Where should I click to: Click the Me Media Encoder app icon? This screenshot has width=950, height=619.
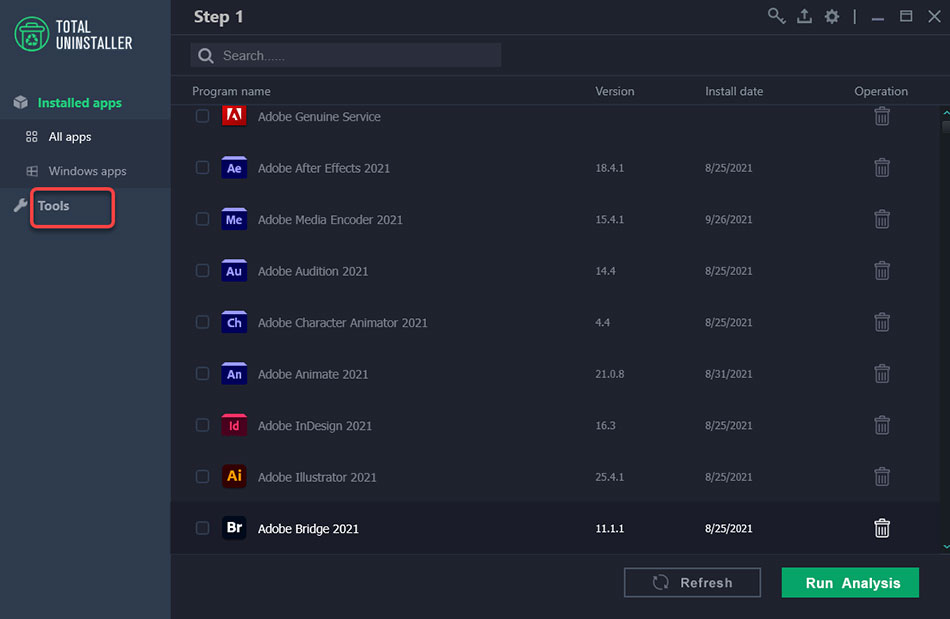pyautogui.click(x=234, y=219)
